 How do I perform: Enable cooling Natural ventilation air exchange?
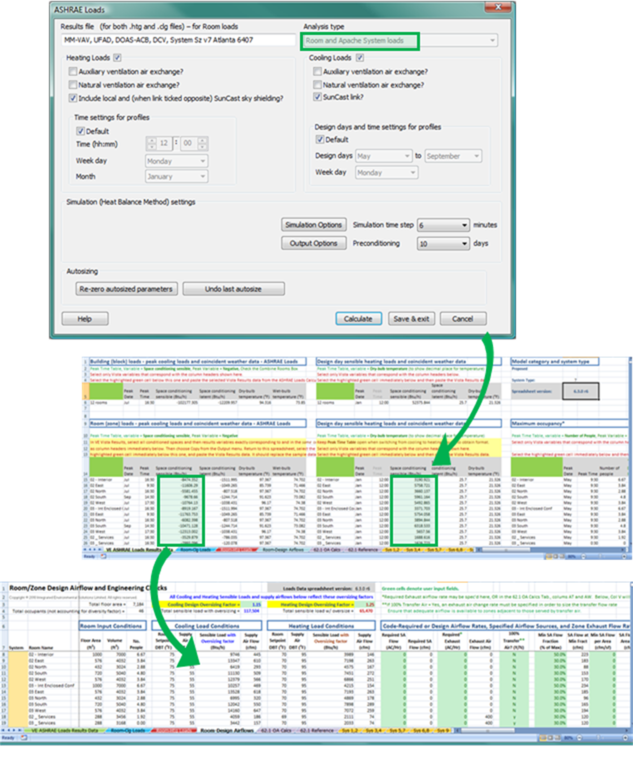point(315,85)
